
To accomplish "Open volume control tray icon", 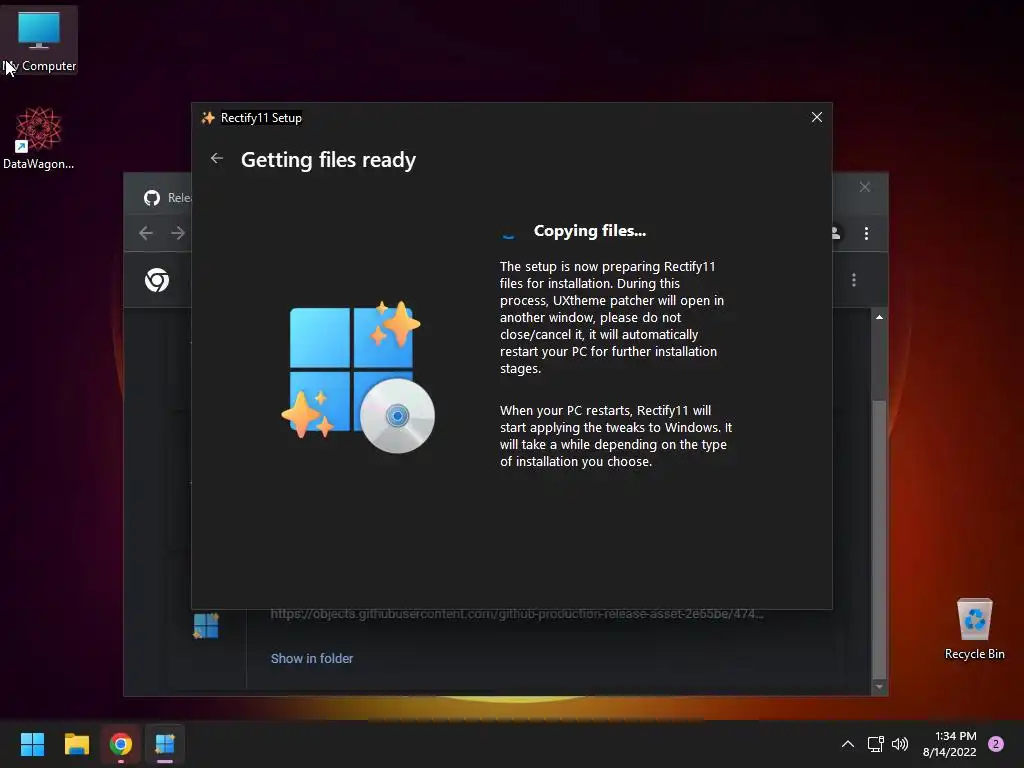I will (900, 744).
